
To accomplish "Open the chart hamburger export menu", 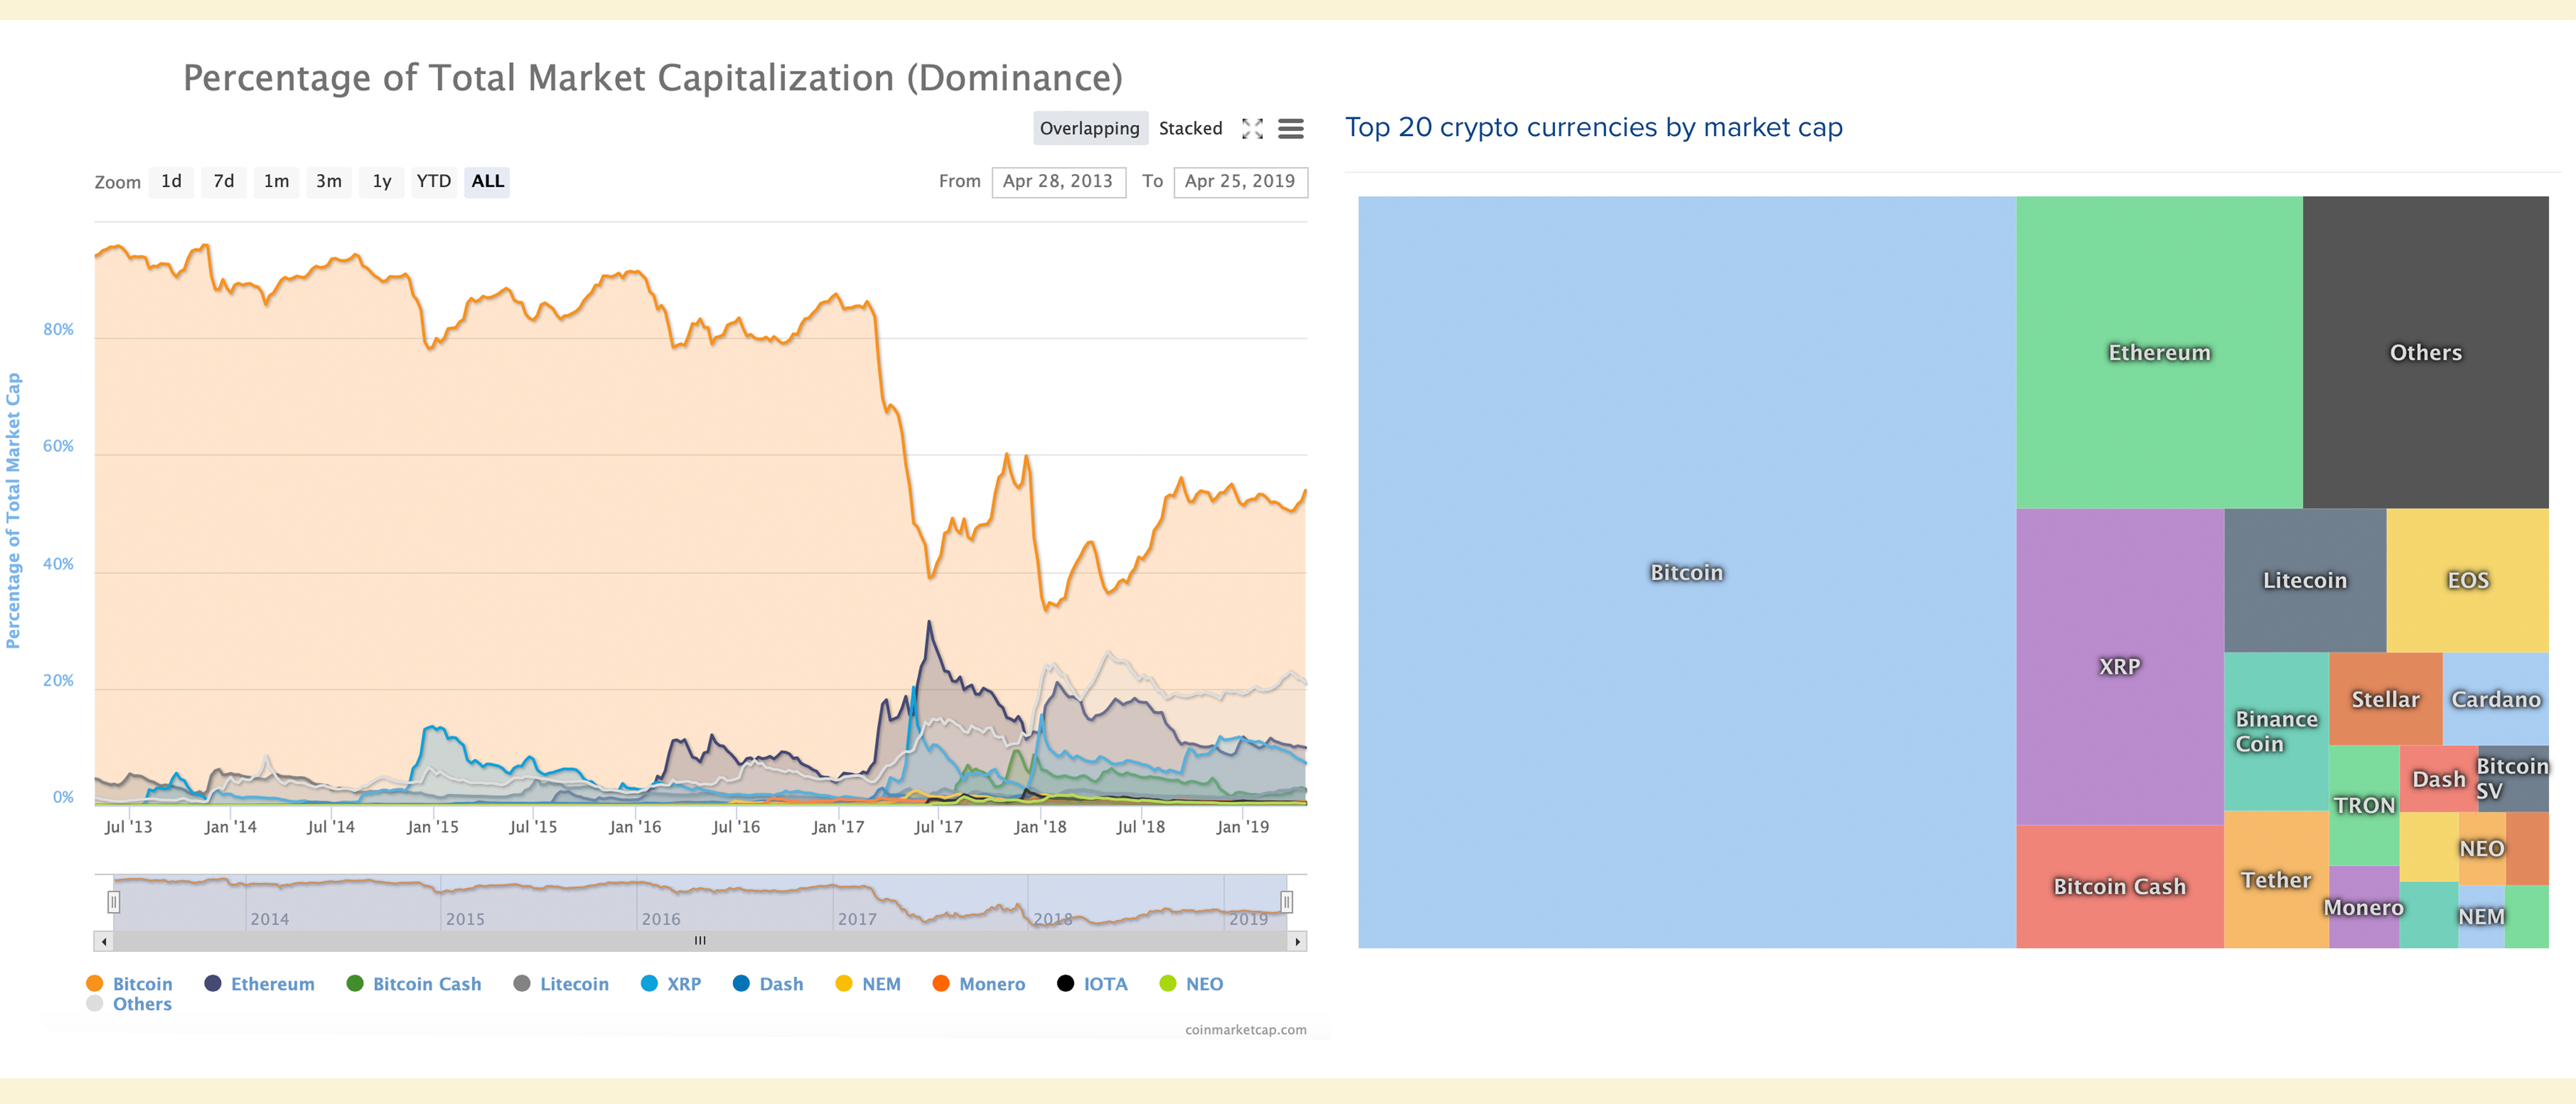I will [1291, 128].
